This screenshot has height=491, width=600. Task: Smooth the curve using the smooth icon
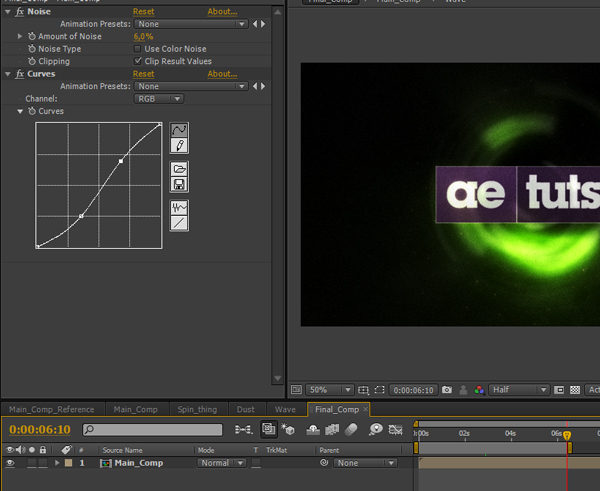point(179,208)
